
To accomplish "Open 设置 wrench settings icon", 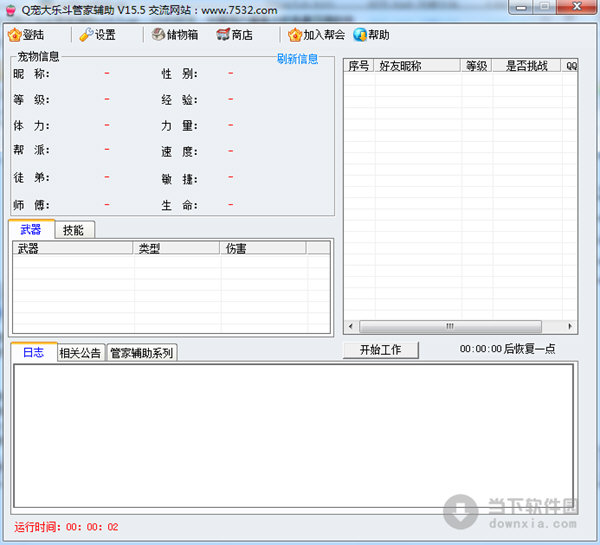I will point(86,35).
